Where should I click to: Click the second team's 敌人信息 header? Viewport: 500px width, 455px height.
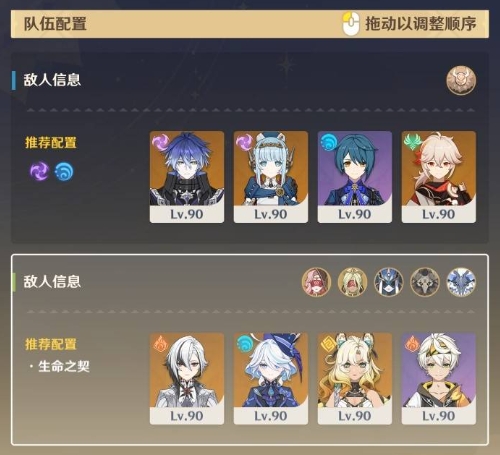tap(52, 282)
